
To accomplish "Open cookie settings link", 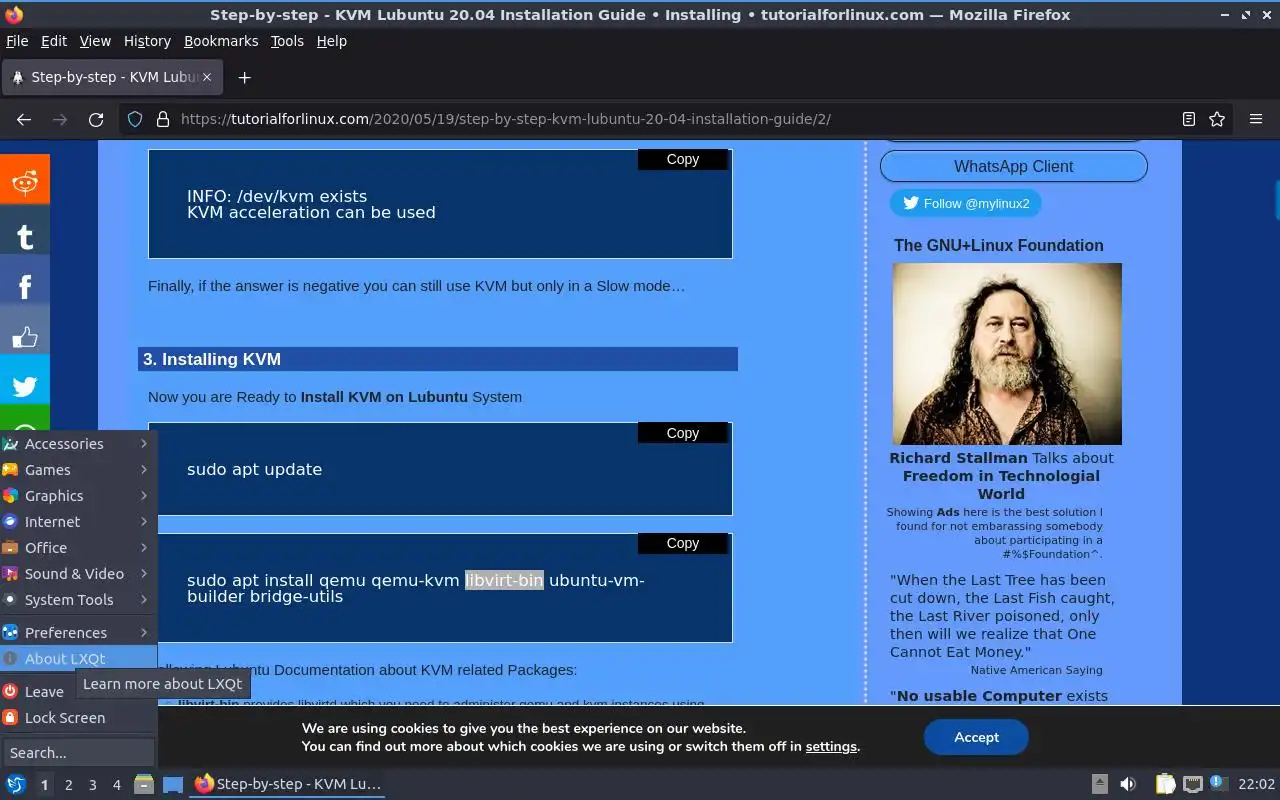I will pos(831,747).
